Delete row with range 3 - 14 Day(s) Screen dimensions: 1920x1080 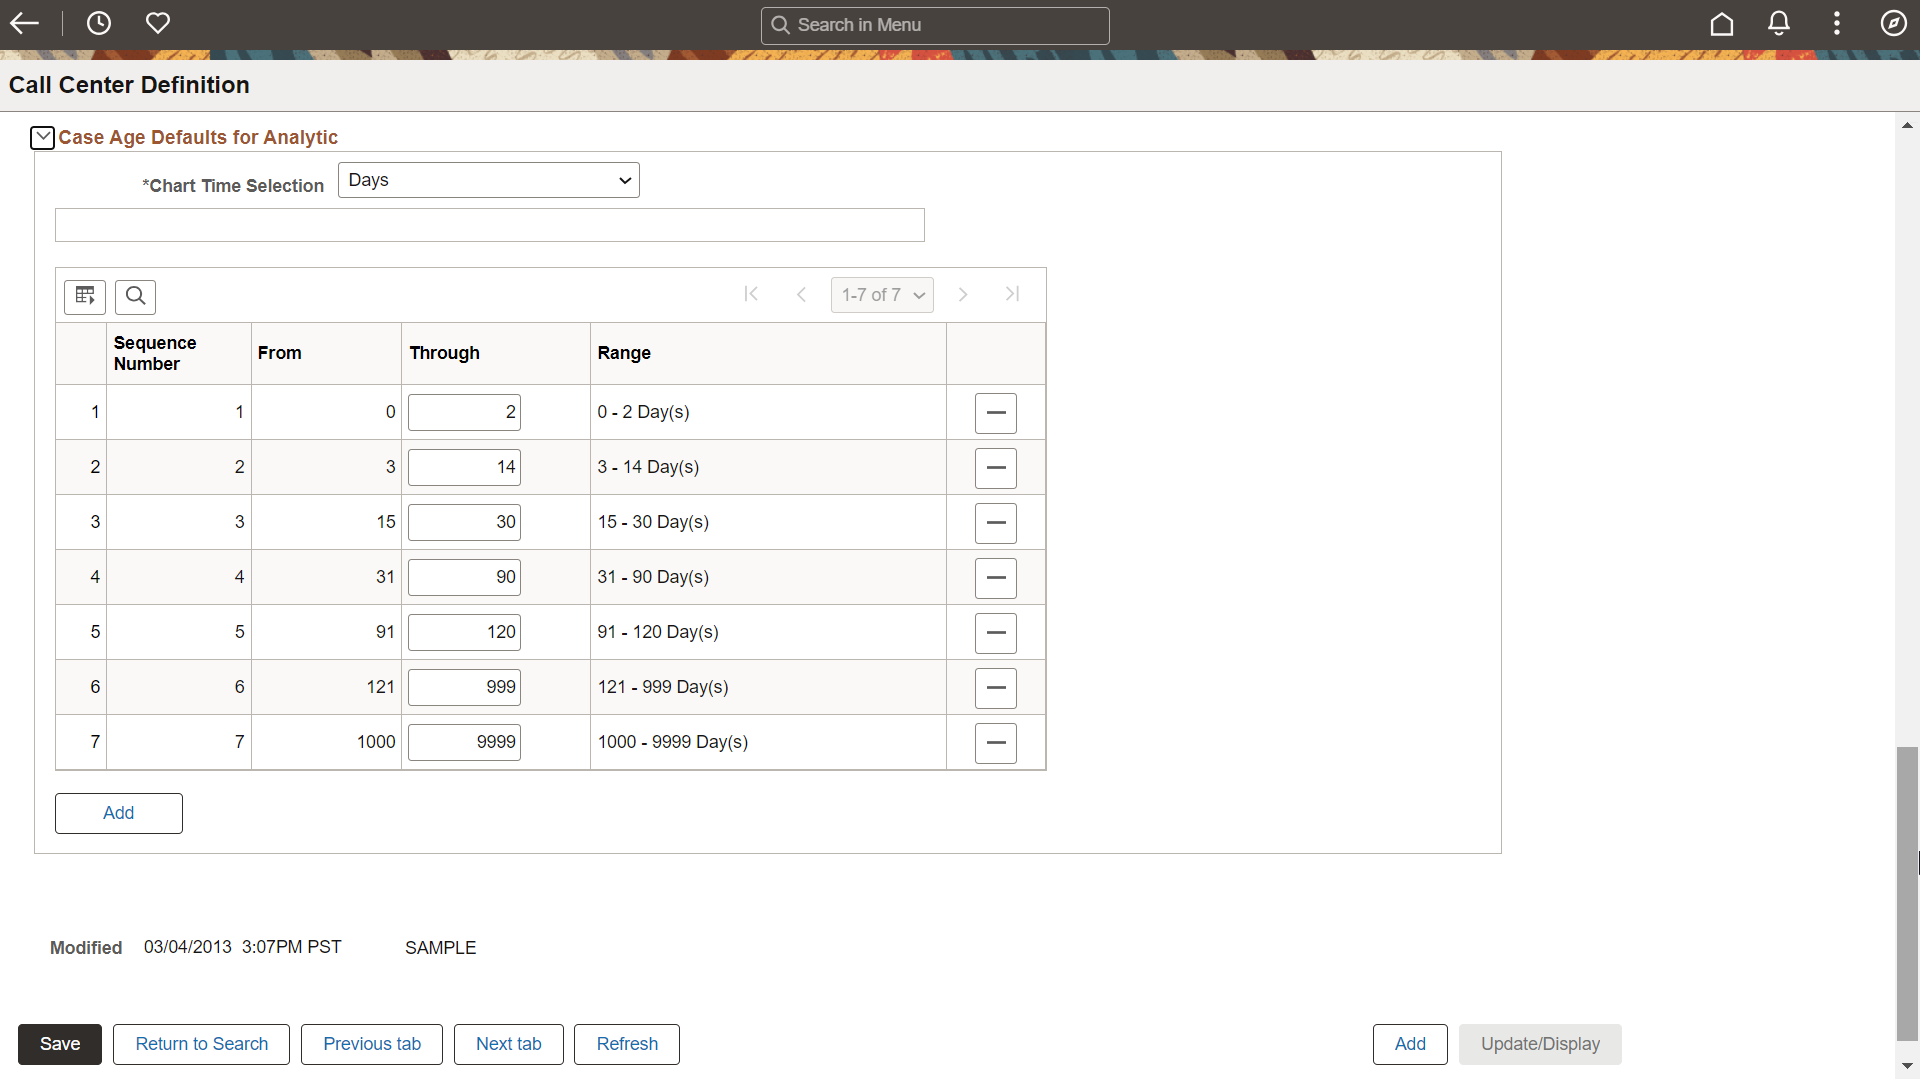996,468
